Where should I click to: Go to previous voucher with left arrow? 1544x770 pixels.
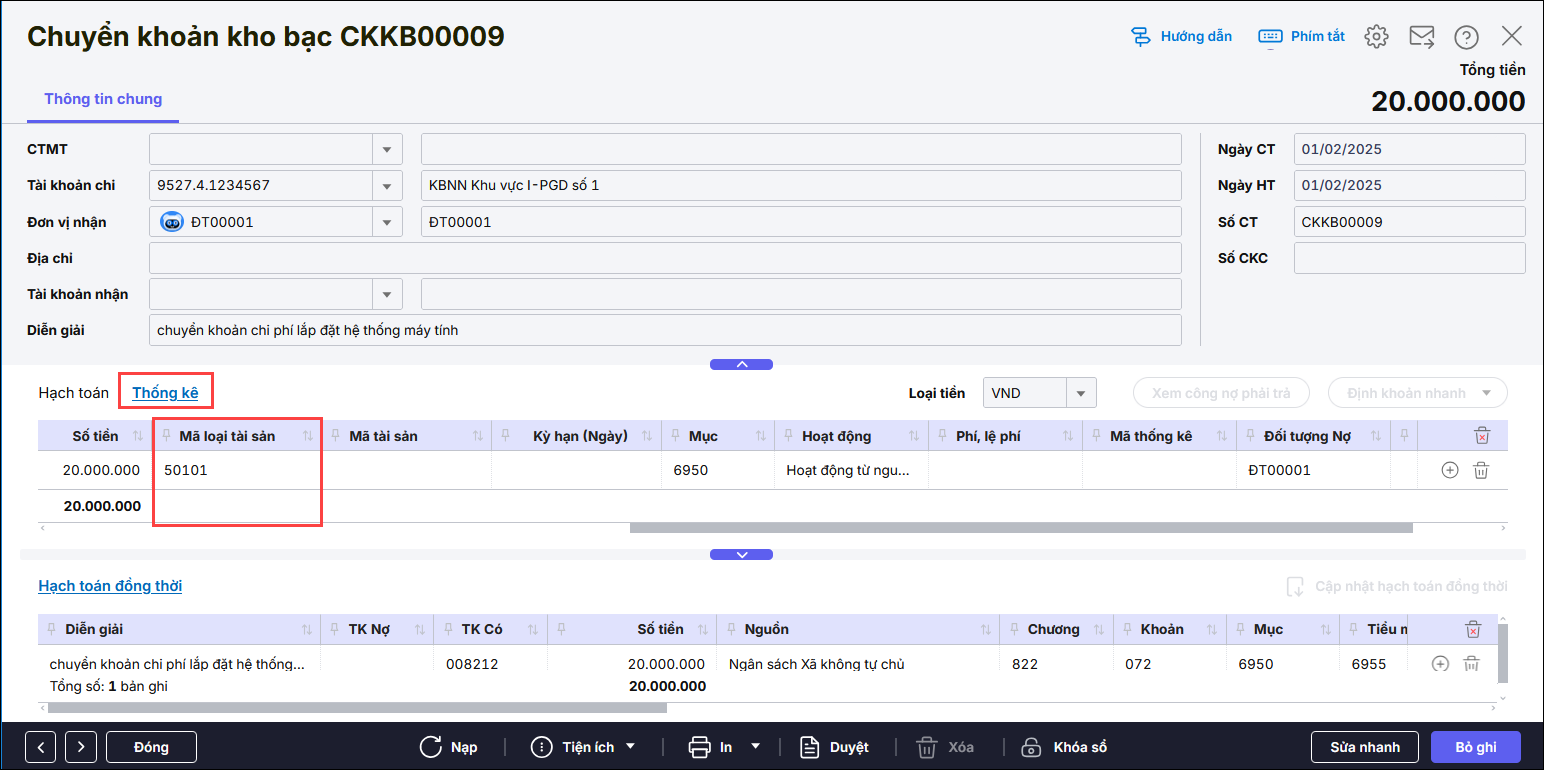(x=41, y=747)
